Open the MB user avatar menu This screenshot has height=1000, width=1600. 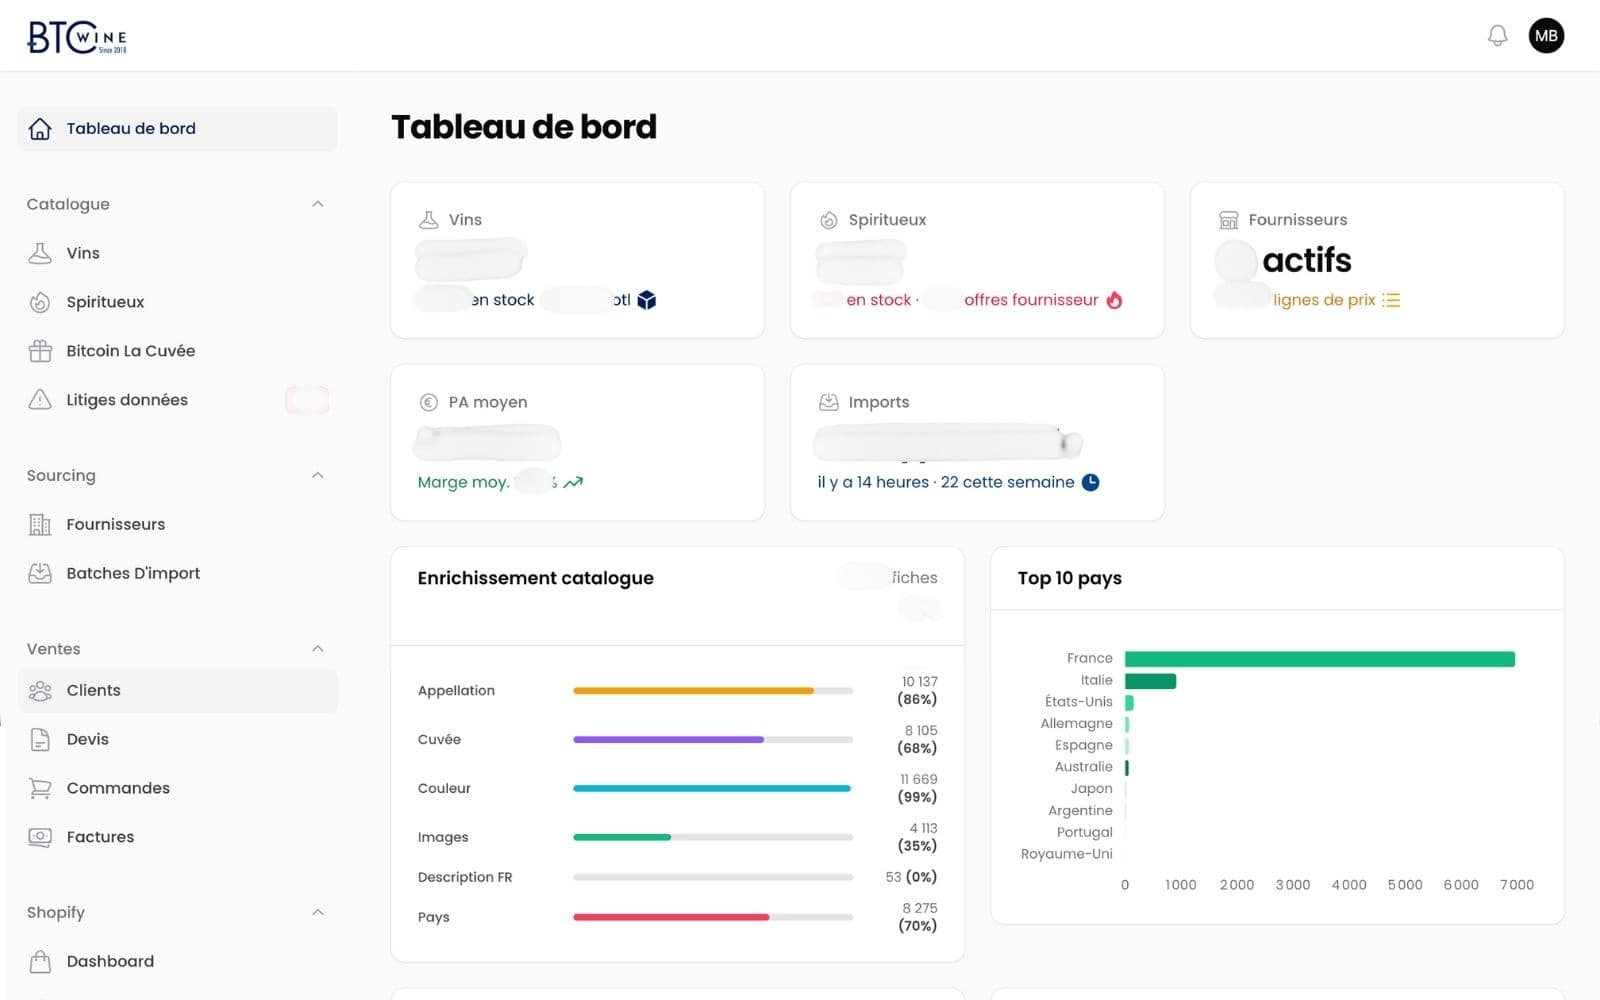coord(1546,36)
